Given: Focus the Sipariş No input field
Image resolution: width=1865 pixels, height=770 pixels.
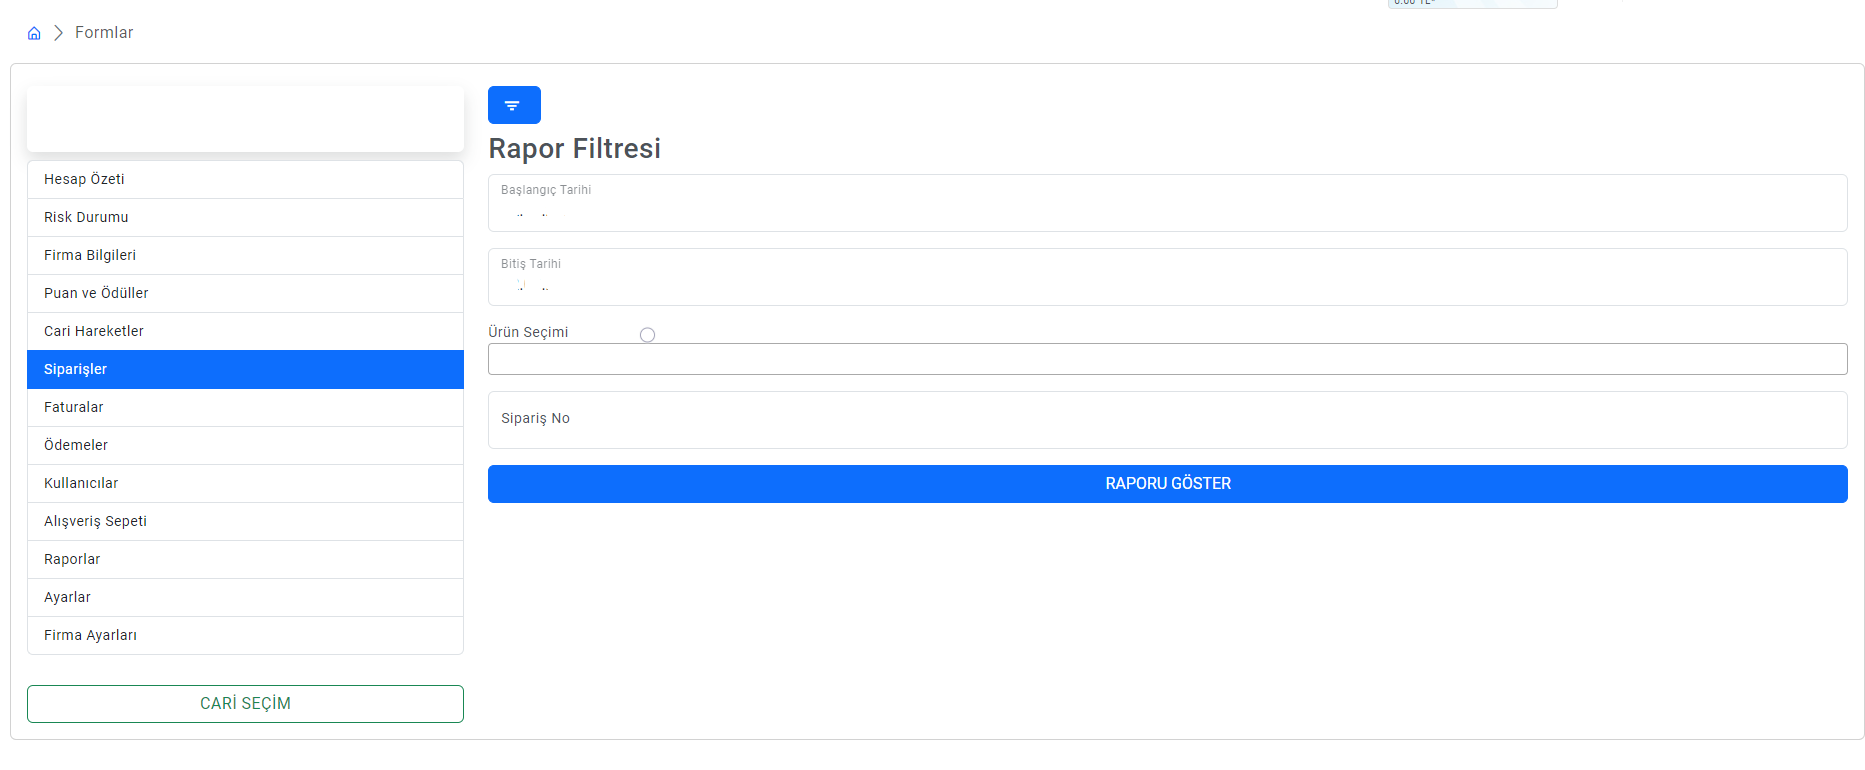Looking at the screenshot, I should coord(1167,420).
